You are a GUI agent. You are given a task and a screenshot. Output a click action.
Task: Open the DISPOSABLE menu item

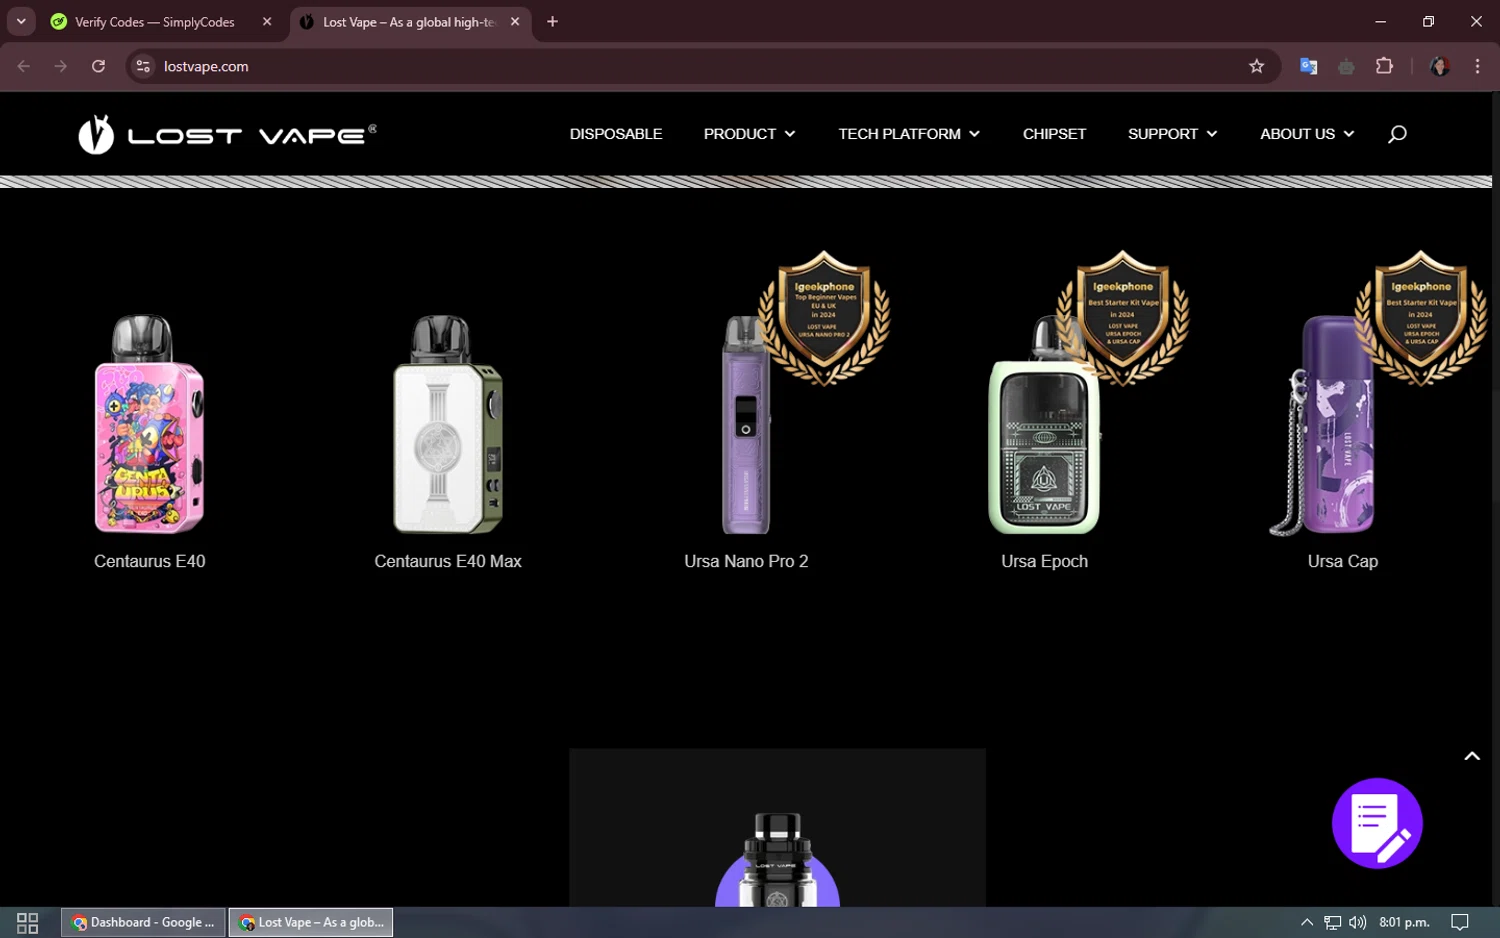(x=616, y=134)
